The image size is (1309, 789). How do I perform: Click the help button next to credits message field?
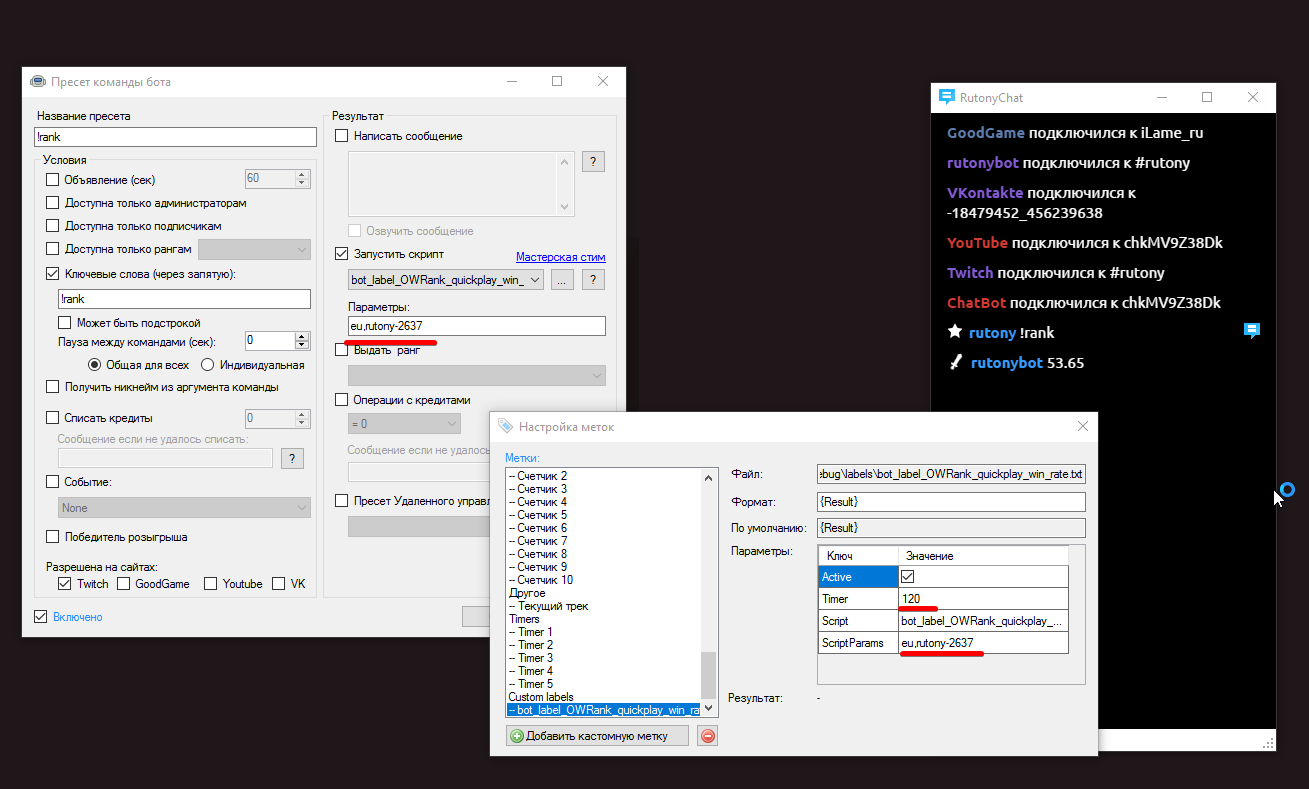pos(292,458)
